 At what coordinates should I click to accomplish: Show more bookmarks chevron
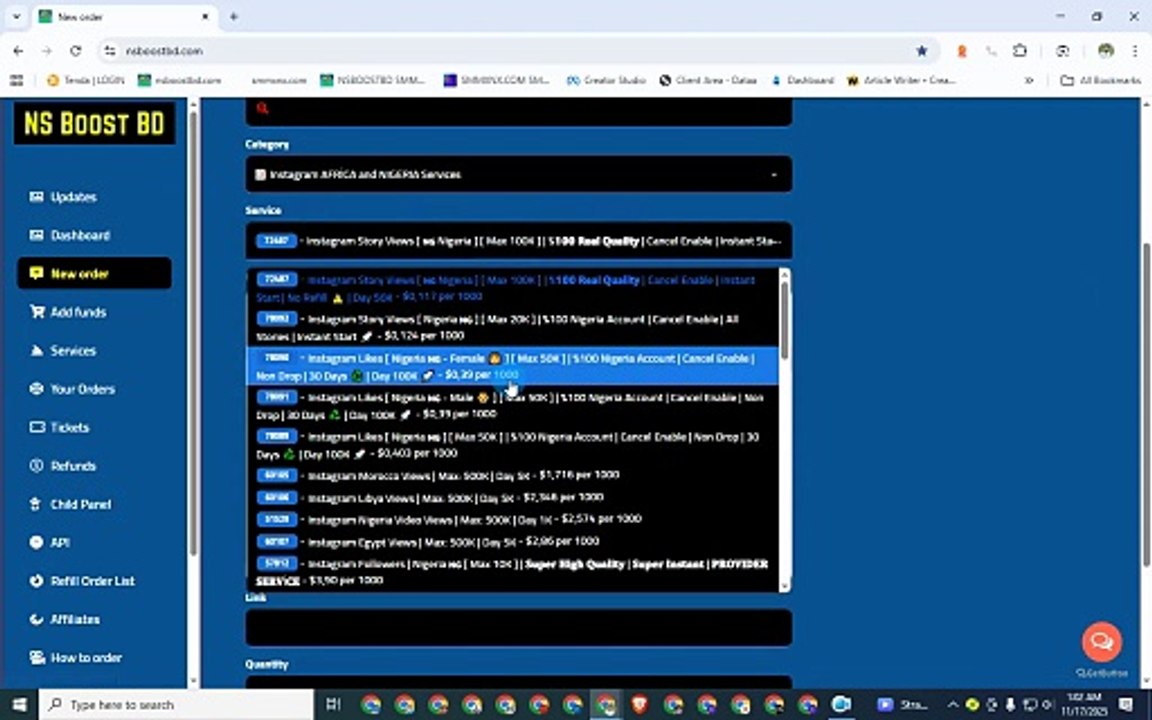coord(1029,80)
